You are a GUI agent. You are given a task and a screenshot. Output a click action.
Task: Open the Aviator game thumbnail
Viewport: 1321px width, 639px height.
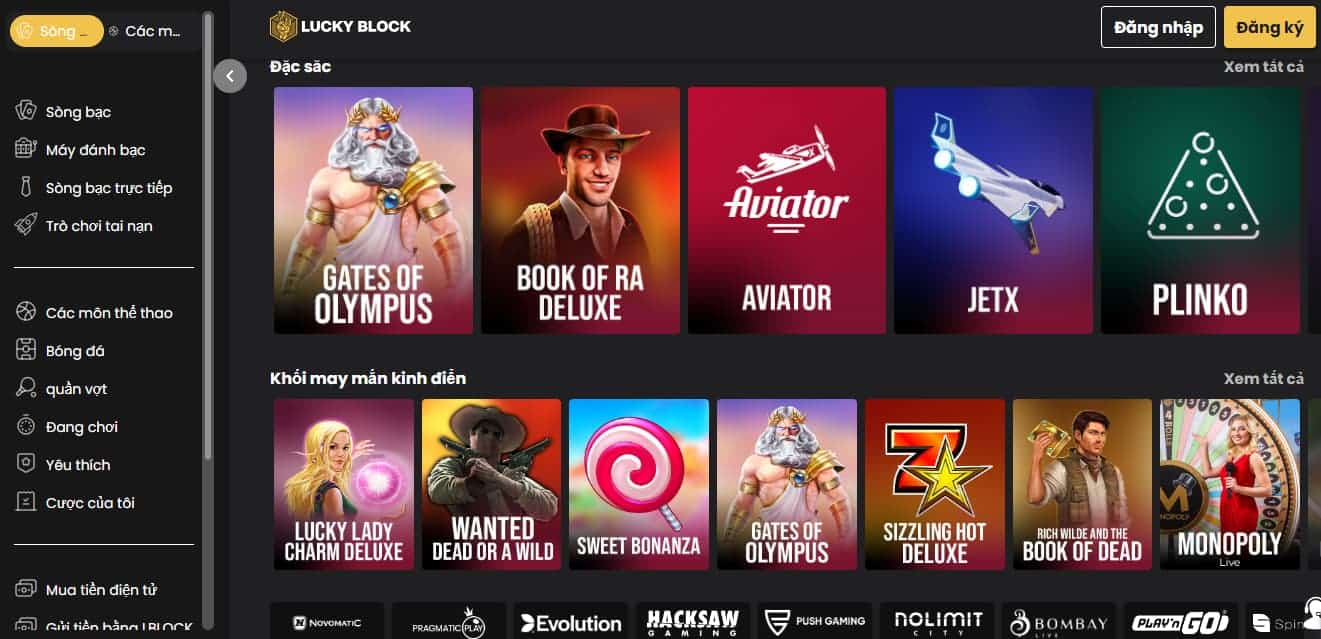[x=786, y=210]
